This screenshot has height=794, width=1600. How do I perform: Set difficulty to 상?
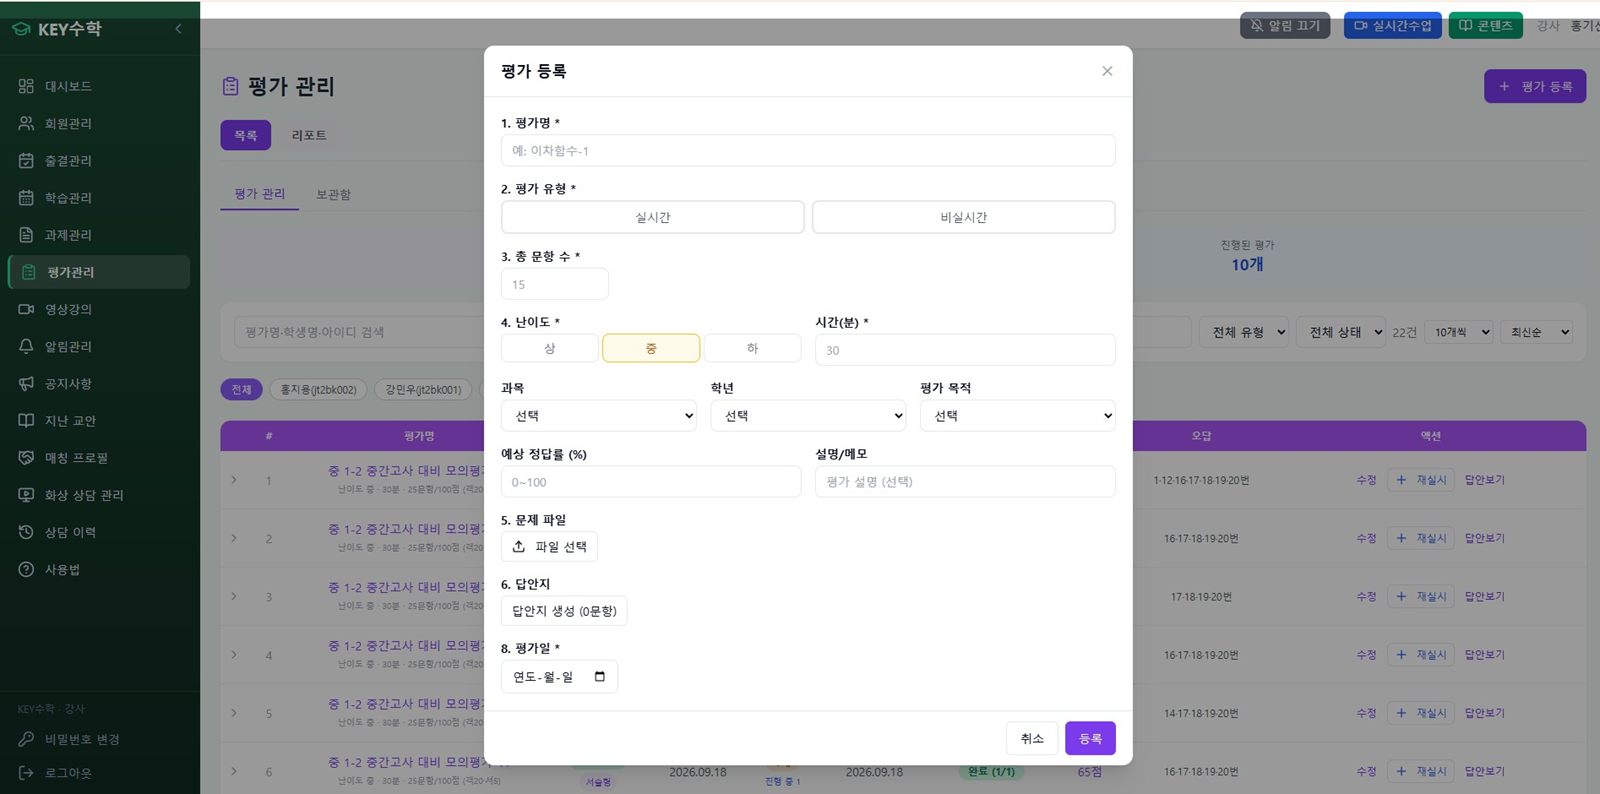click(x=550, y=348)
